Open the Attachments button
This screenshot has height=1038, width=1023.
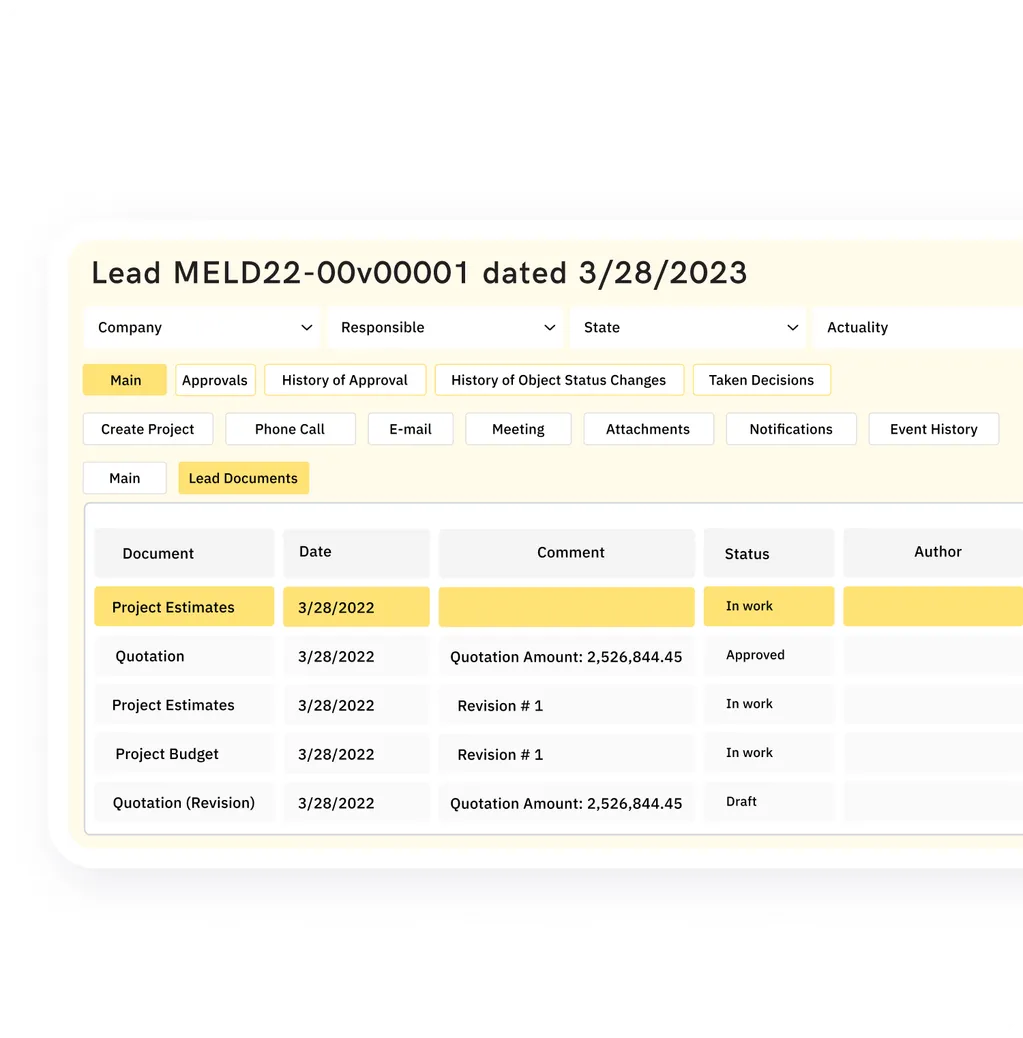point(648,429)
